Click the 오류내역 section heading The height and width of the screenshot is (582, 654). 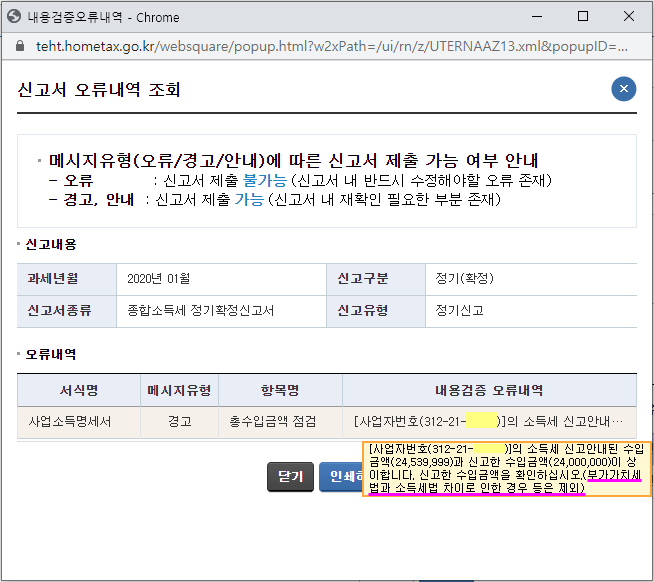pos(51,355)
